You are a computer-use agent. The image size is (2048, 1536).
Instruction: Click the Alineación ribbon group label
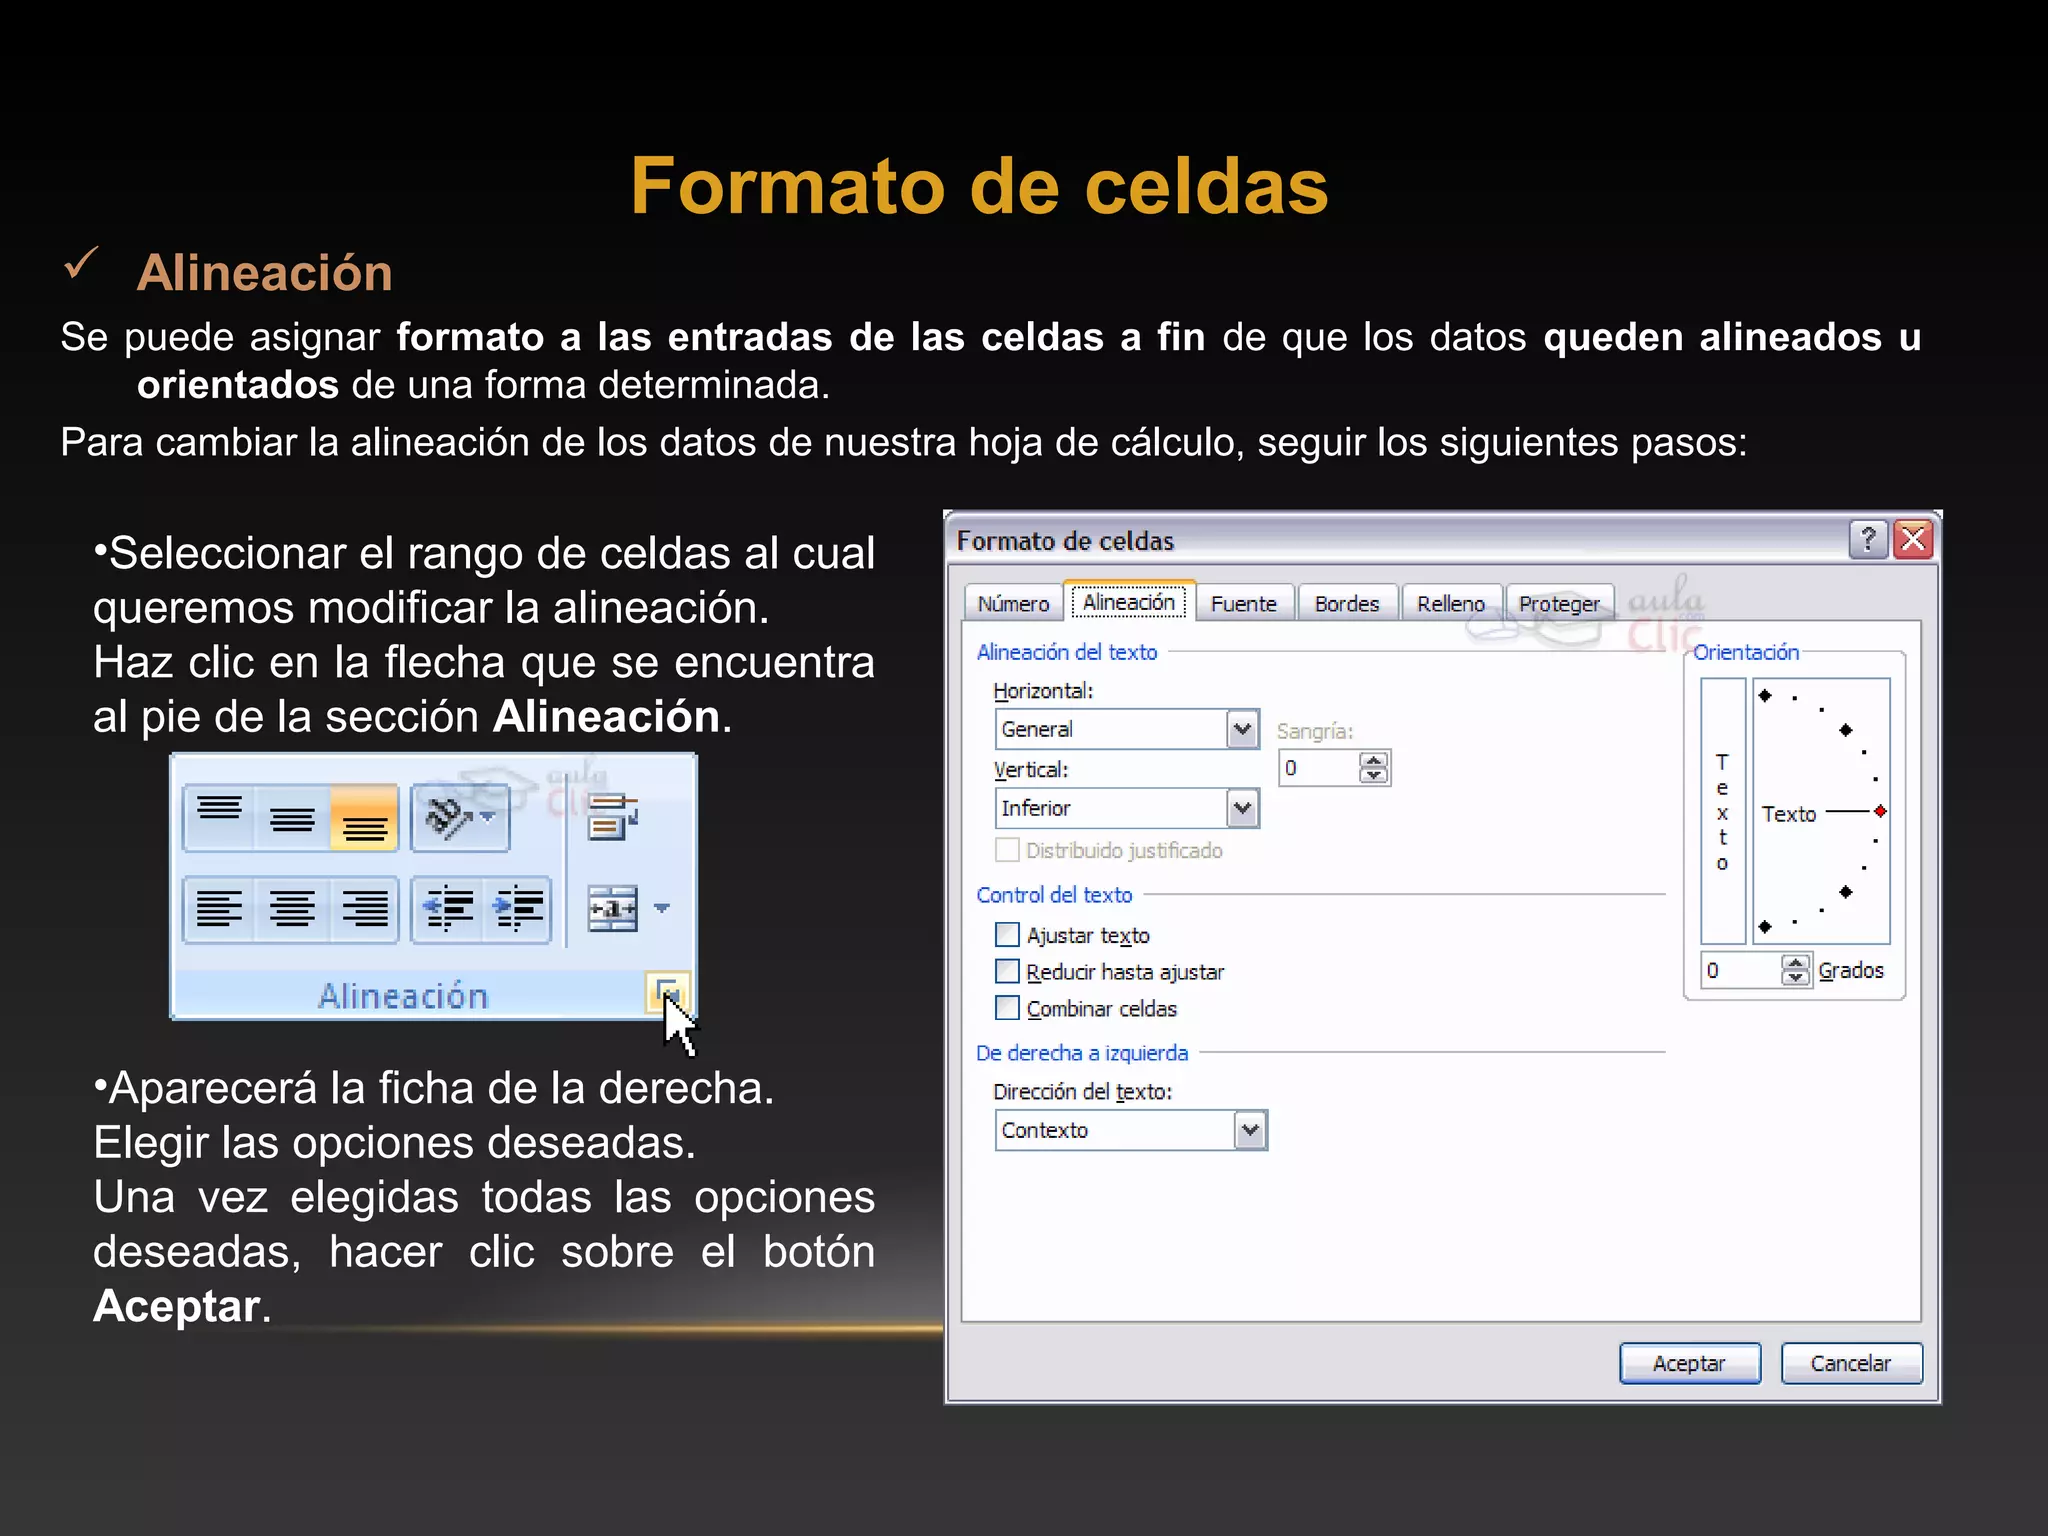(403, 996)
